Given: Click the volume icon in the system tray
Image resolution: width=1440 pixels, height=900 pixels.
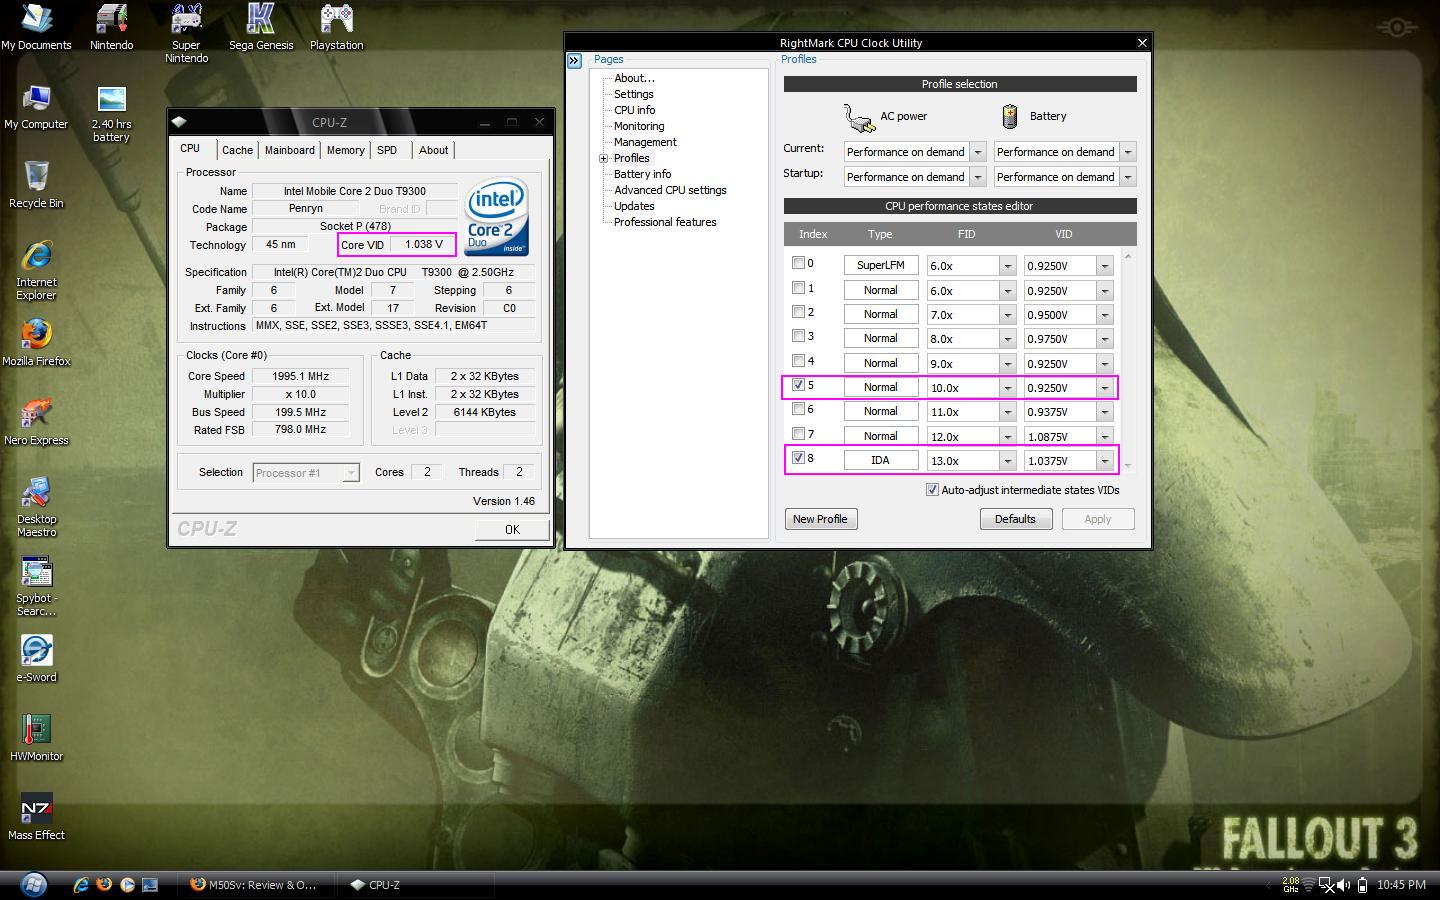Looking at the screenshot, I should pos(1343,885).
